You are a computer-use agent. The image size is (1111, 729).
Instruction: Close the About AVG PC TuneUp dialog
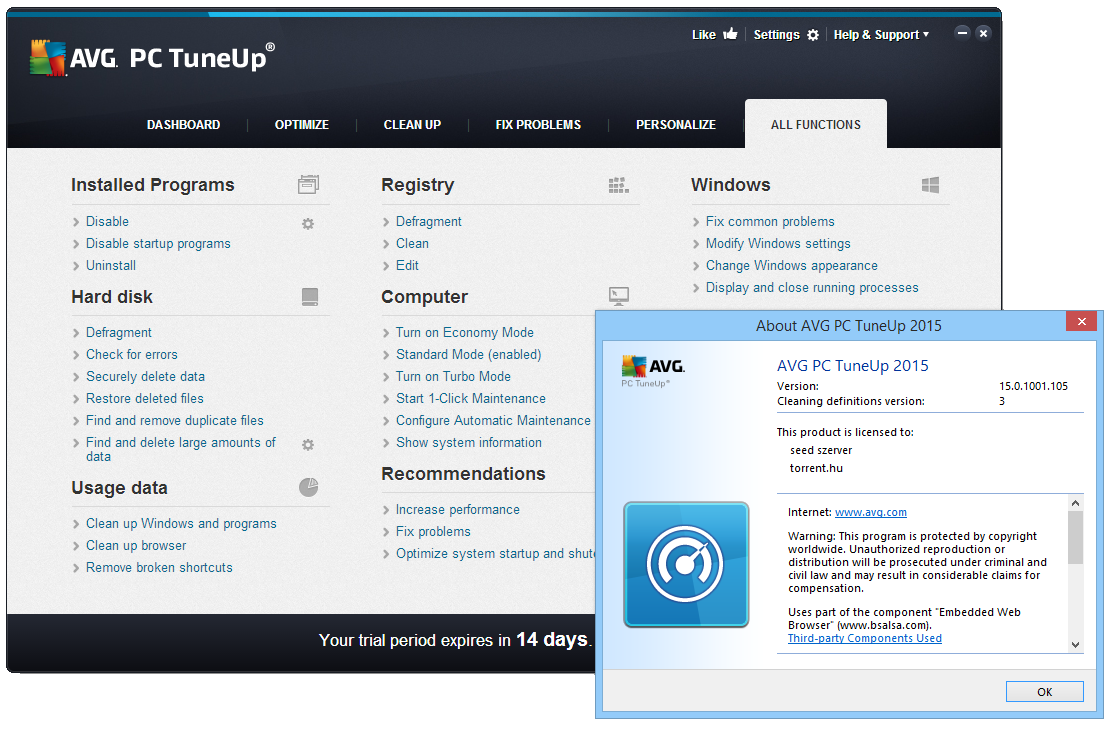[1082, 322]
